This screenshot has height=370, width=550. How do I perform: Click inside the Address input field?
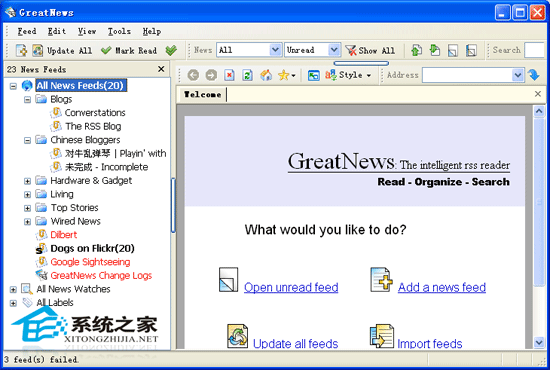click(467, 75)
